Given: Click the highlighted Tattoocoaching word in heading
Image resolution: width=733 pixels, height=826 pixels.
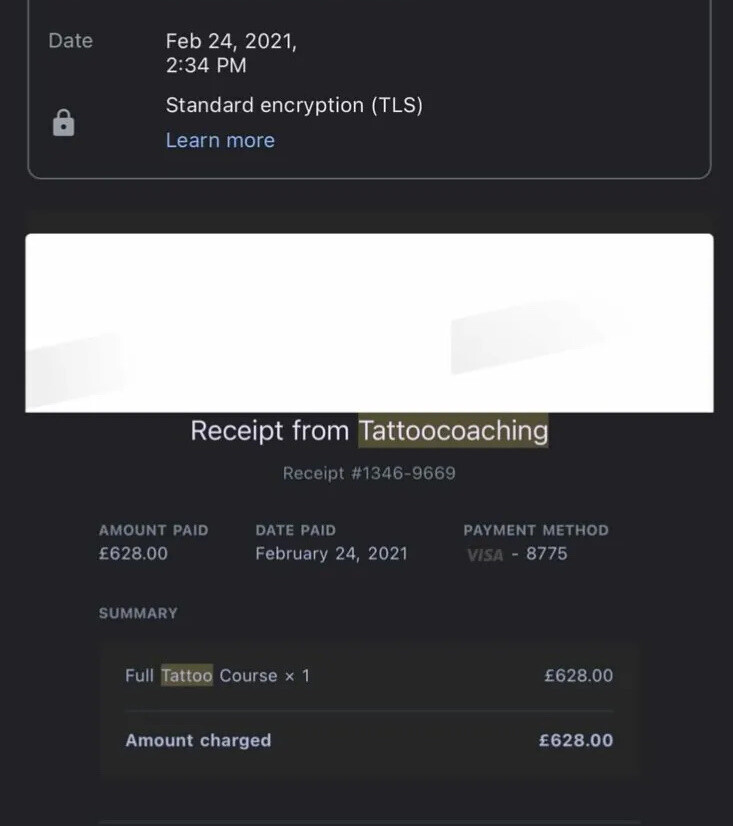Looking at the screenshot, I should [x=453, y=431].
